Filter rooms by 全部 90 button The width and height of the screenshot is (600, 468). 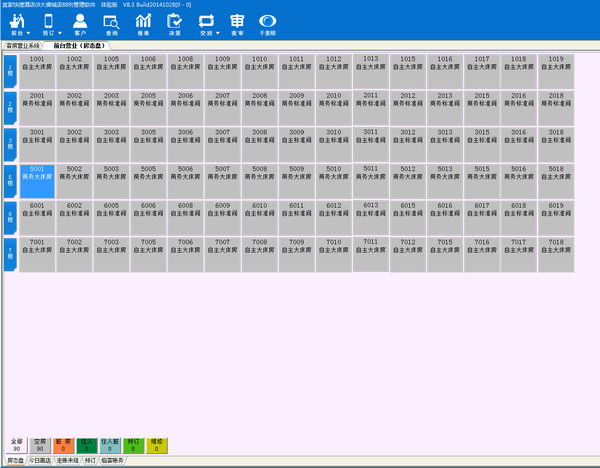pos(16,445)
